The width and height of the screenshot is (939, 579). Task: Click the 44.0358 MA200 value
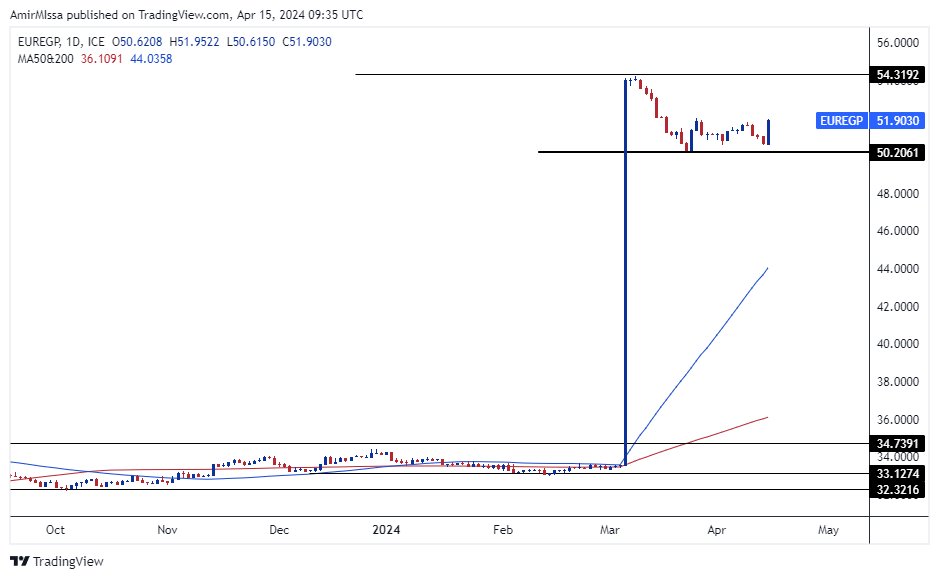point(151,59)
